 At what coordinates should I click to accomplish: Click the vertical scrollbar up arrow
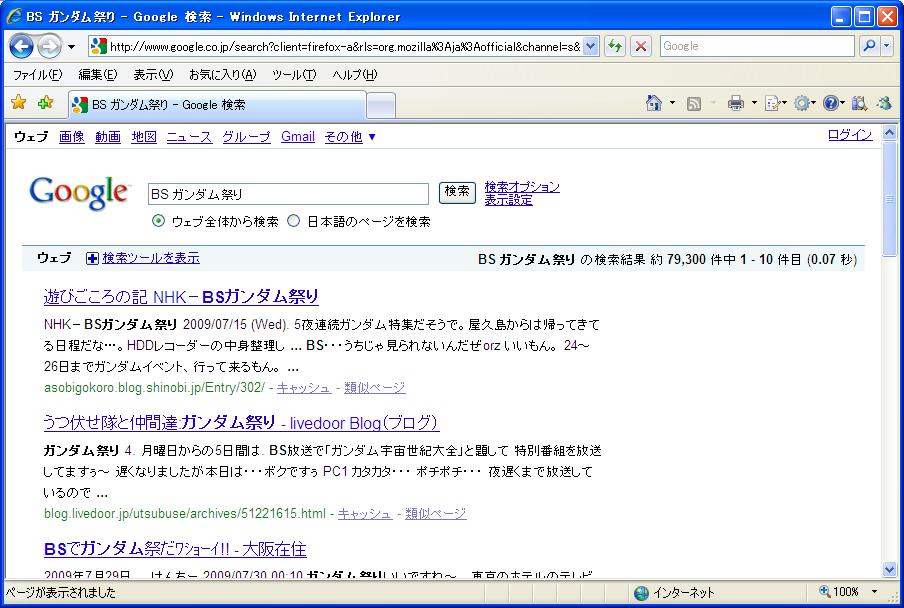(x=890, y=133)
